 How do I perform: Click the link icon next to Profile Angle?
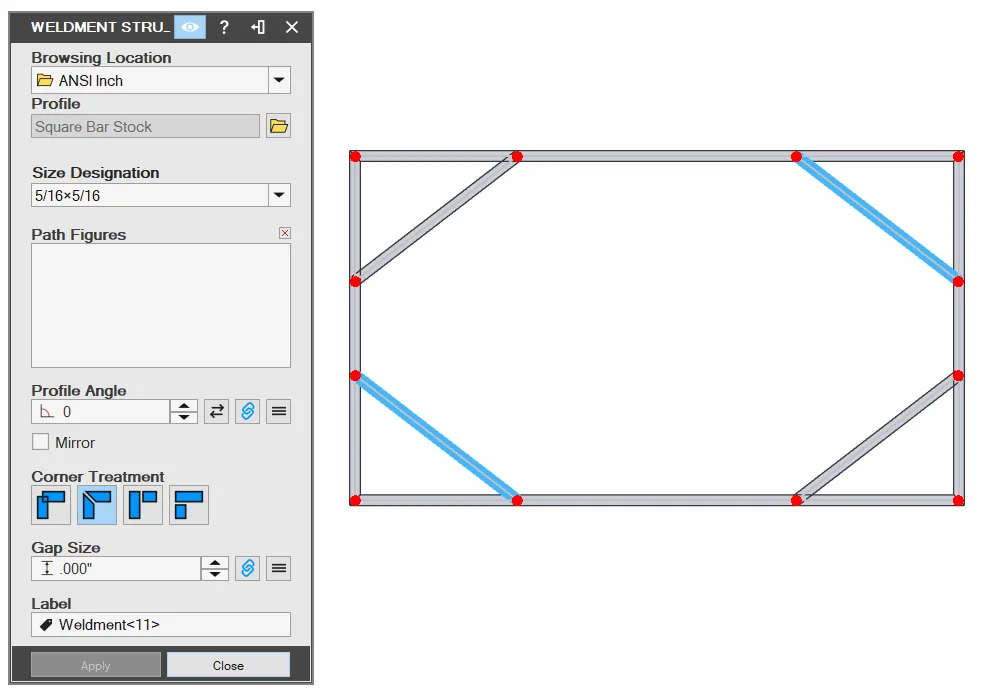(248, 411)
